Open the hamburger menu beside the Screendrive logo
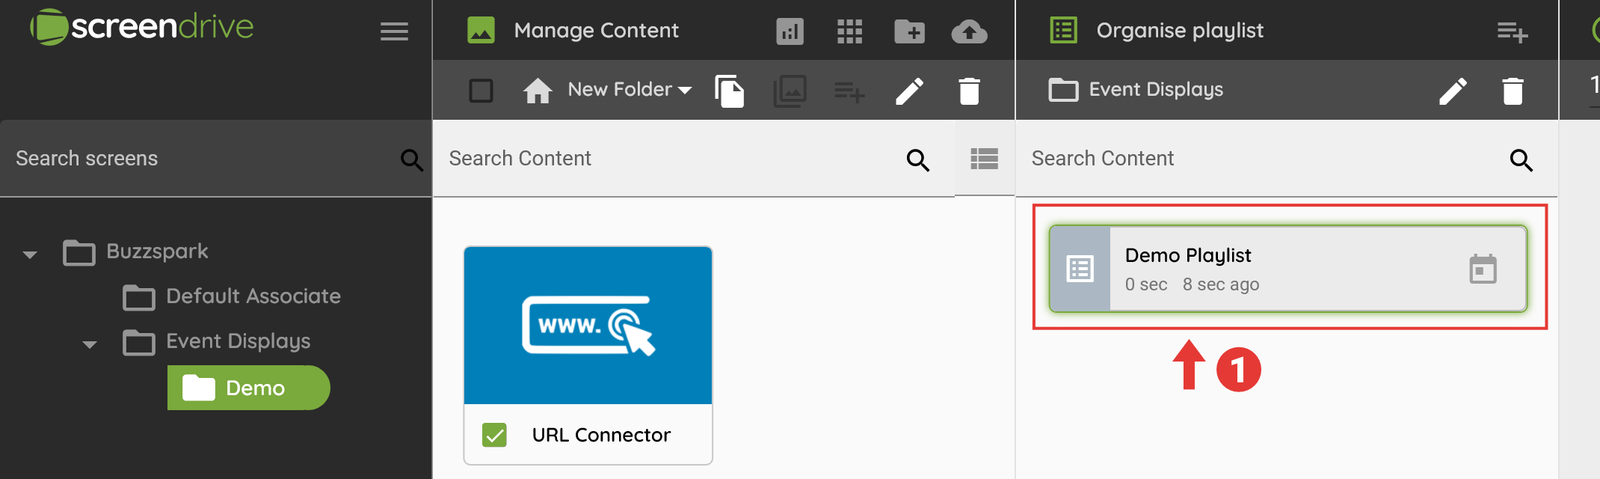Screen dimensions: 1600x479 [x=394, y=31]
